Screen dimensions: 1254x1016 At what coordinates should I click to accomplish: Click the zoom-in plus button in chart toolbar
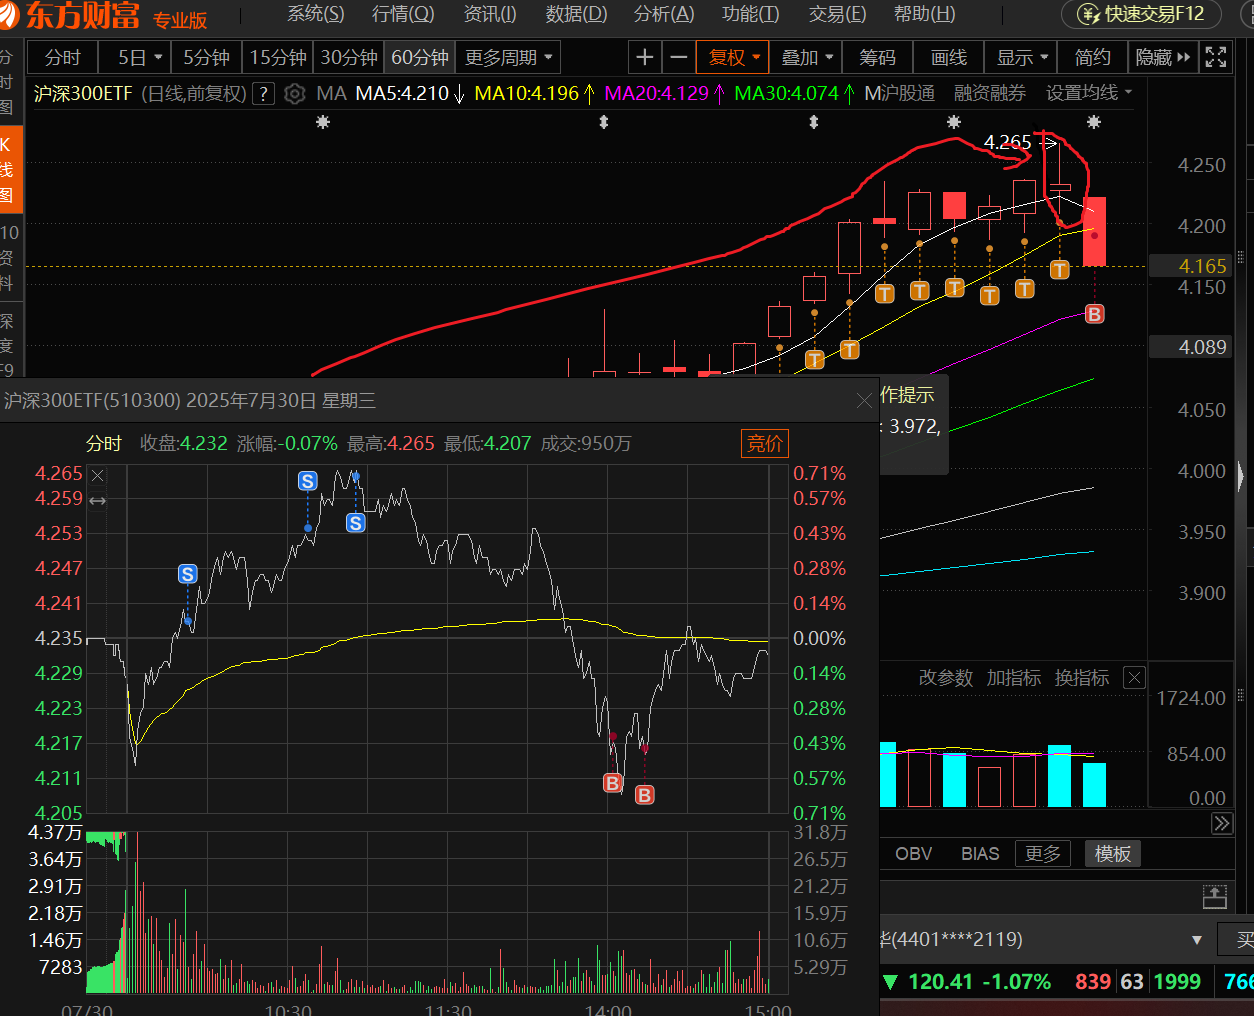(645, 57)
